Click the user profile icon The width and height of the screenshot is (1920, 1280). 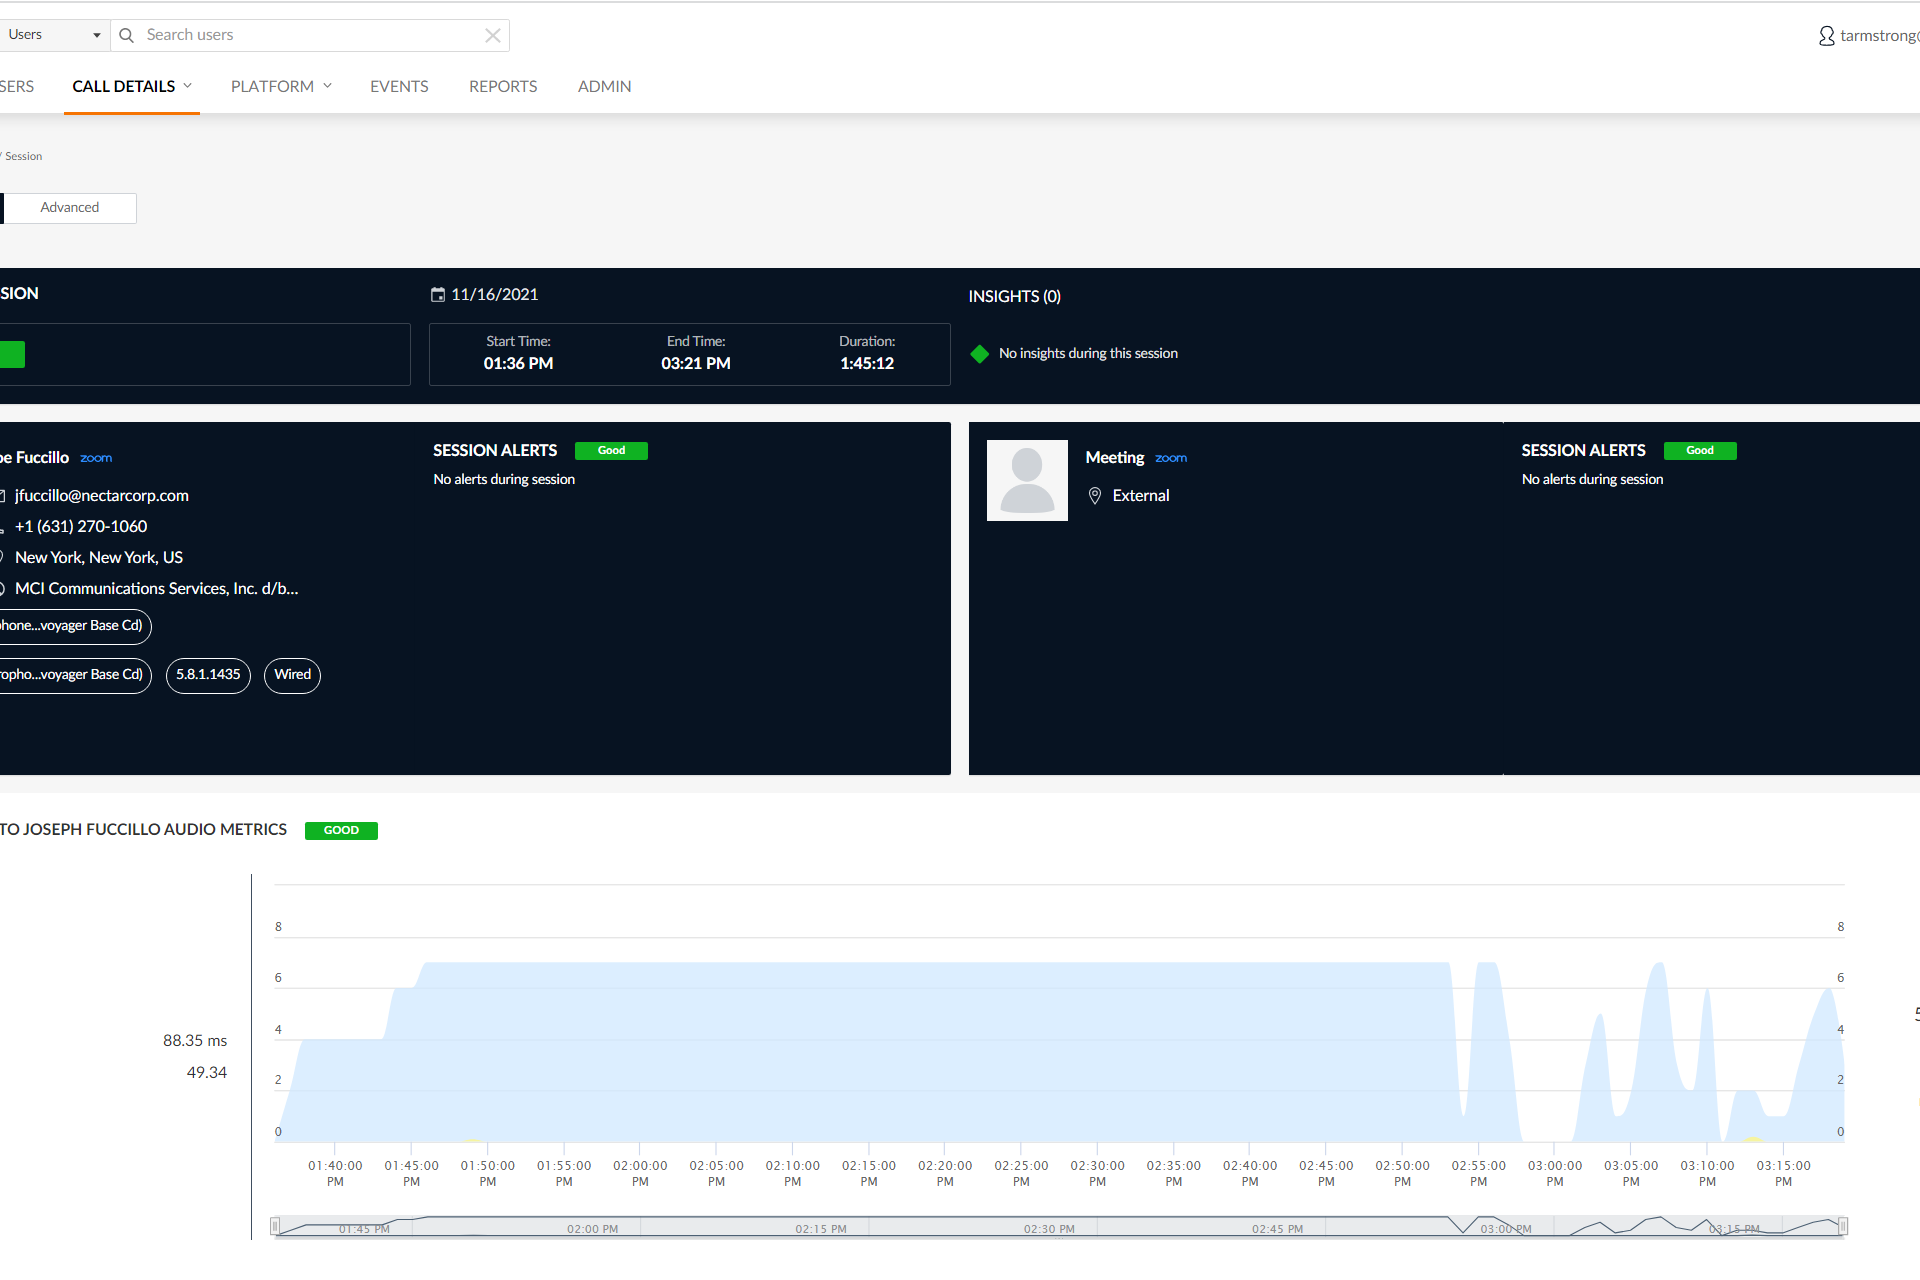[x=1826, y=36]
